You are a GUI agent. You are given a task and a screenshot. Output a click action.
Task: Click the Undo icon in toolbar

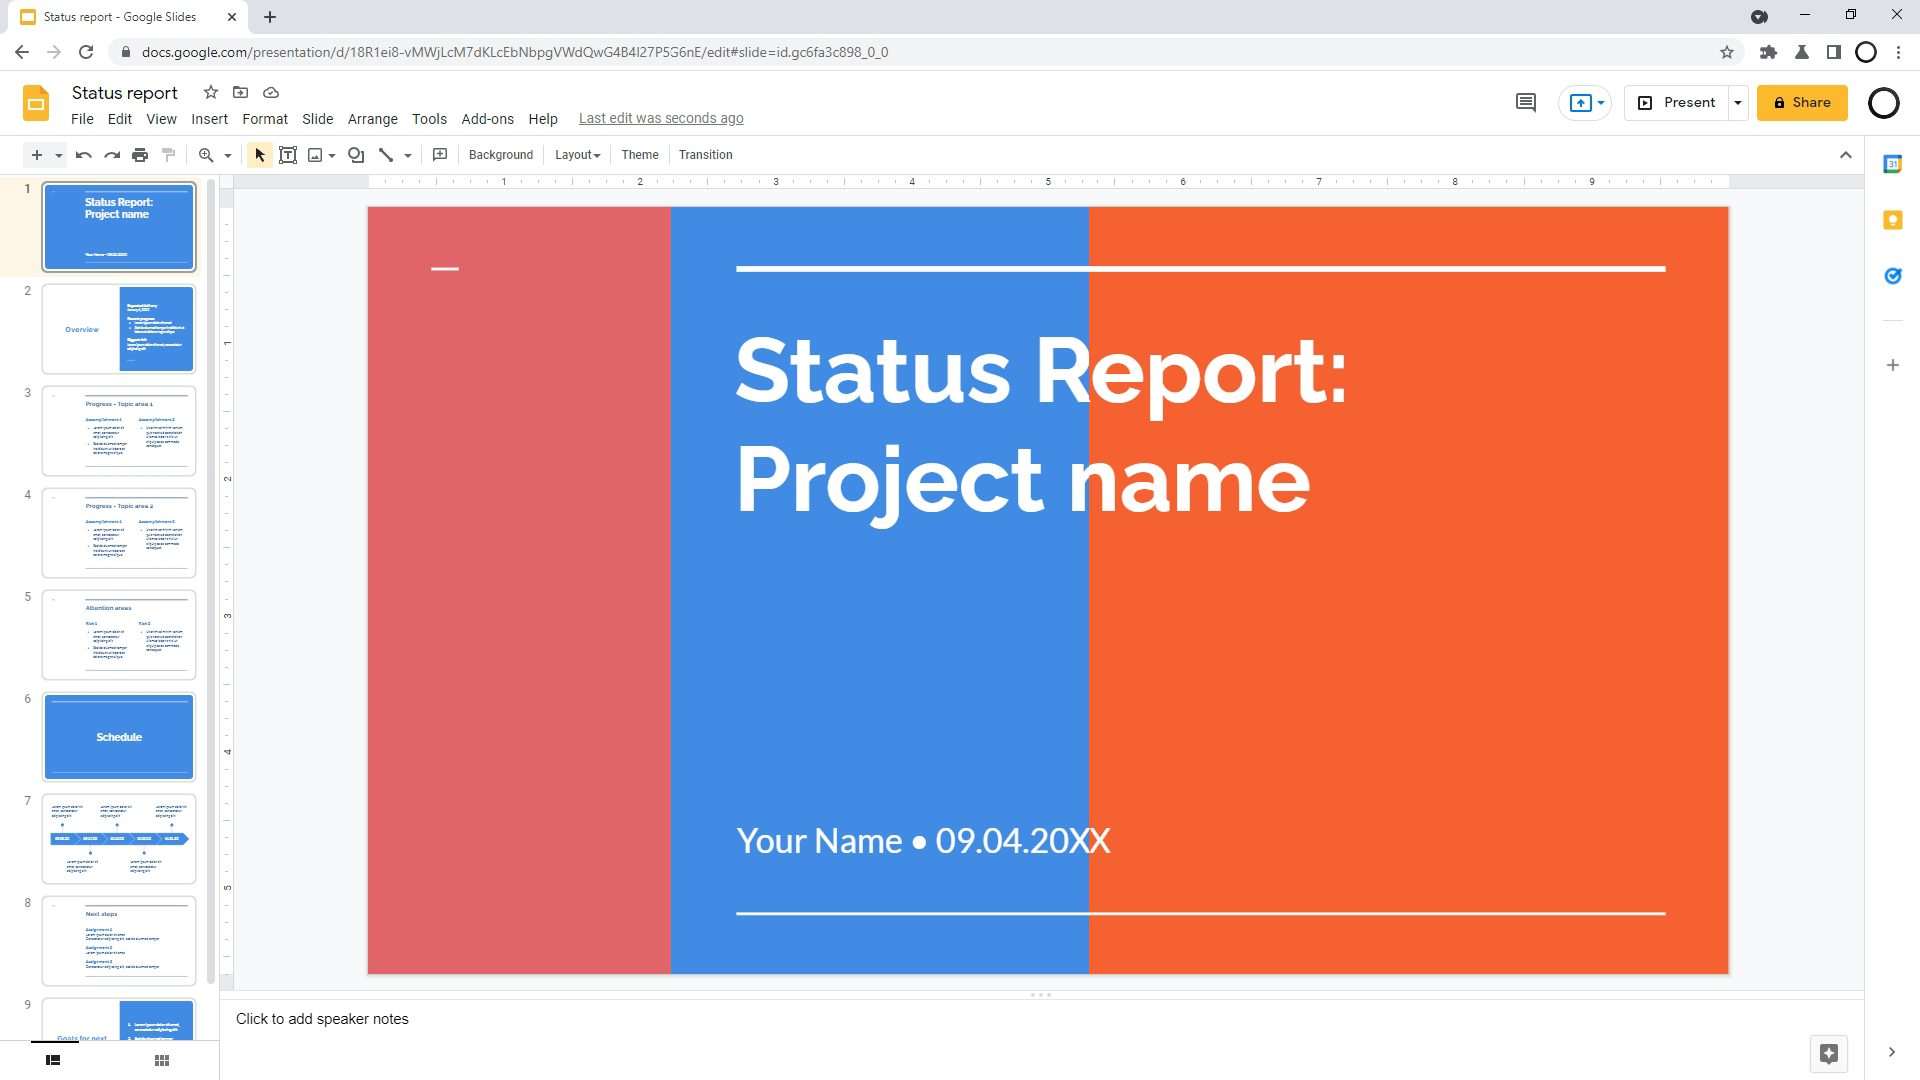[82, 154]
